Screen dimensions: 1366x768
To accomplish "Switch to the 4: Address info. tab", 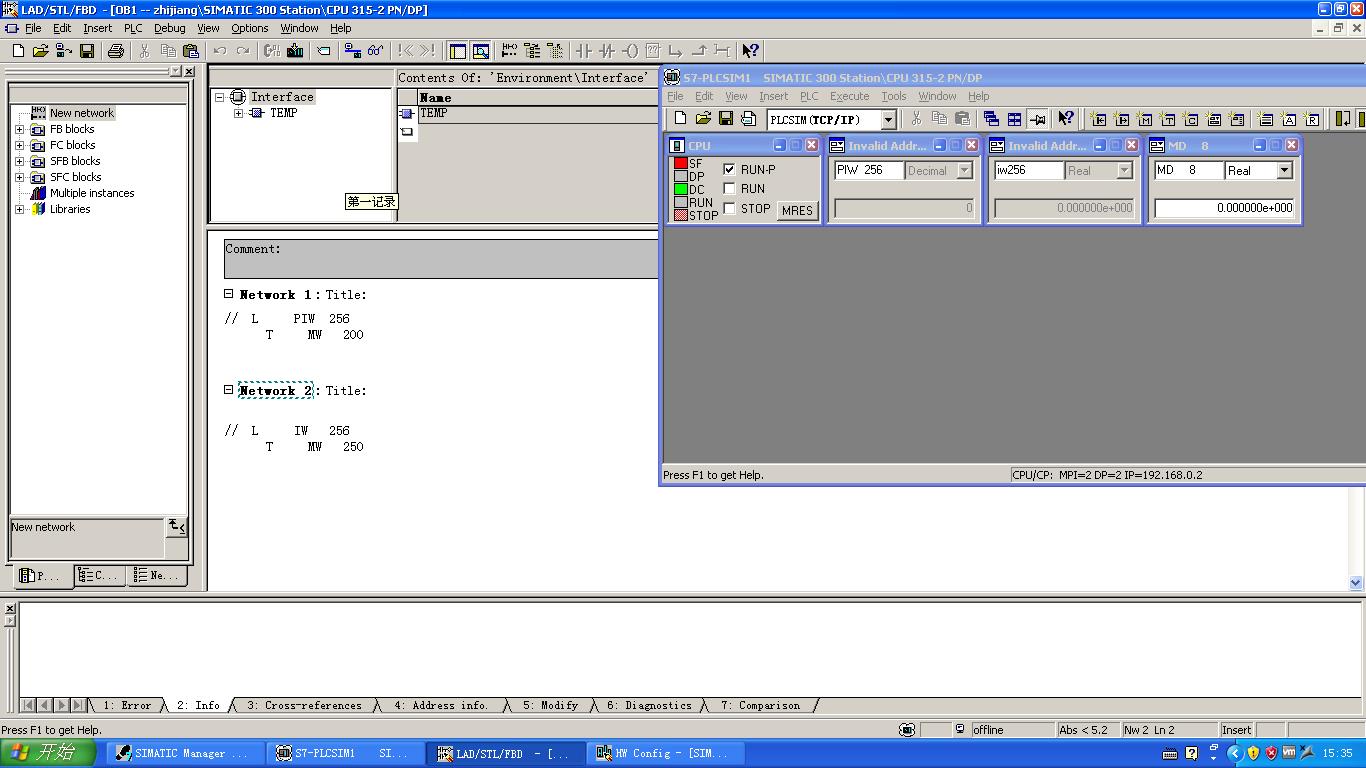I will pyautogui.click(x=441, y=705).
